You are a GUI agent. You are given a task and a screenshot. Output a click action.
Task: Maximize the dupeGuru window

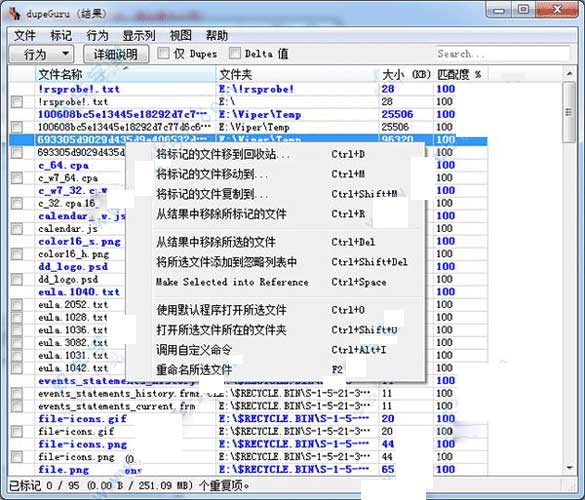point(523,10)
